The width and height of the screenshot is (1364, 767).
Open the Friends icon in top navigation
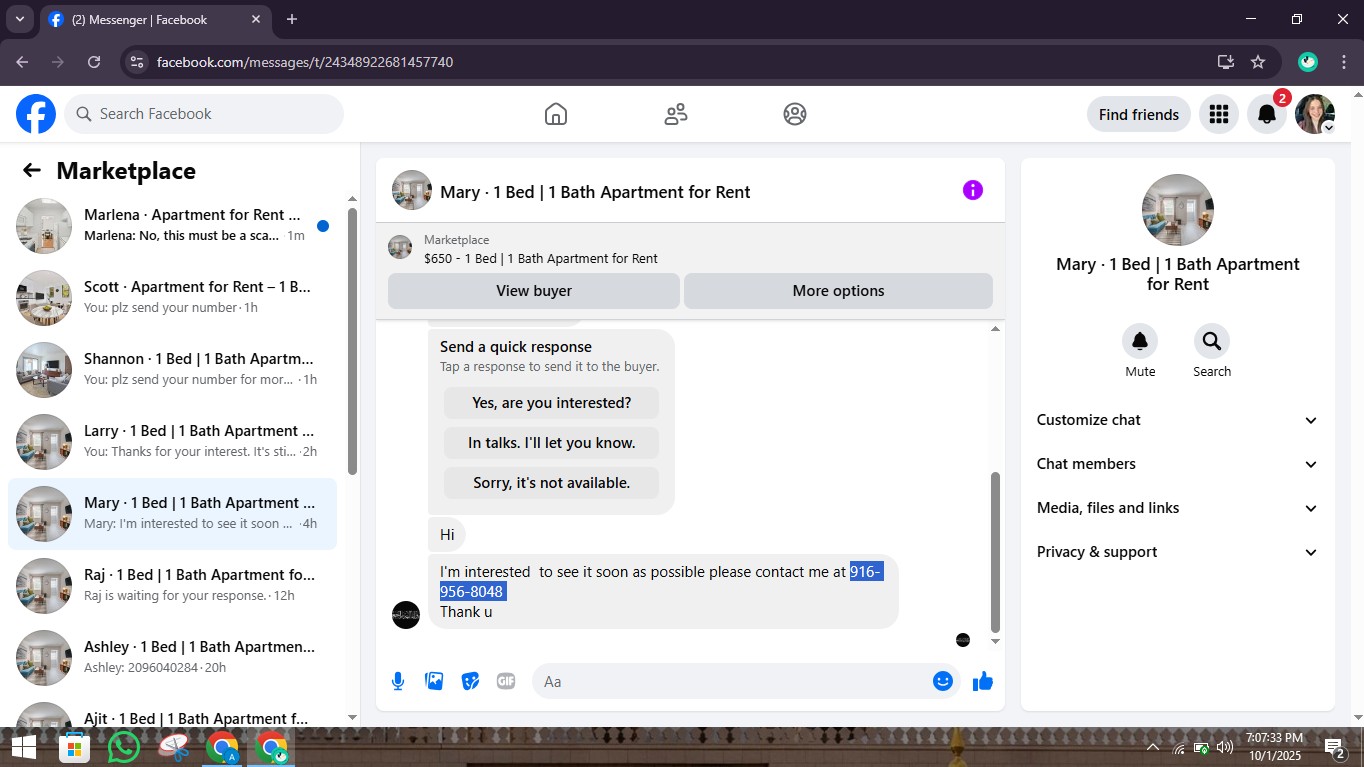[676, 114]
